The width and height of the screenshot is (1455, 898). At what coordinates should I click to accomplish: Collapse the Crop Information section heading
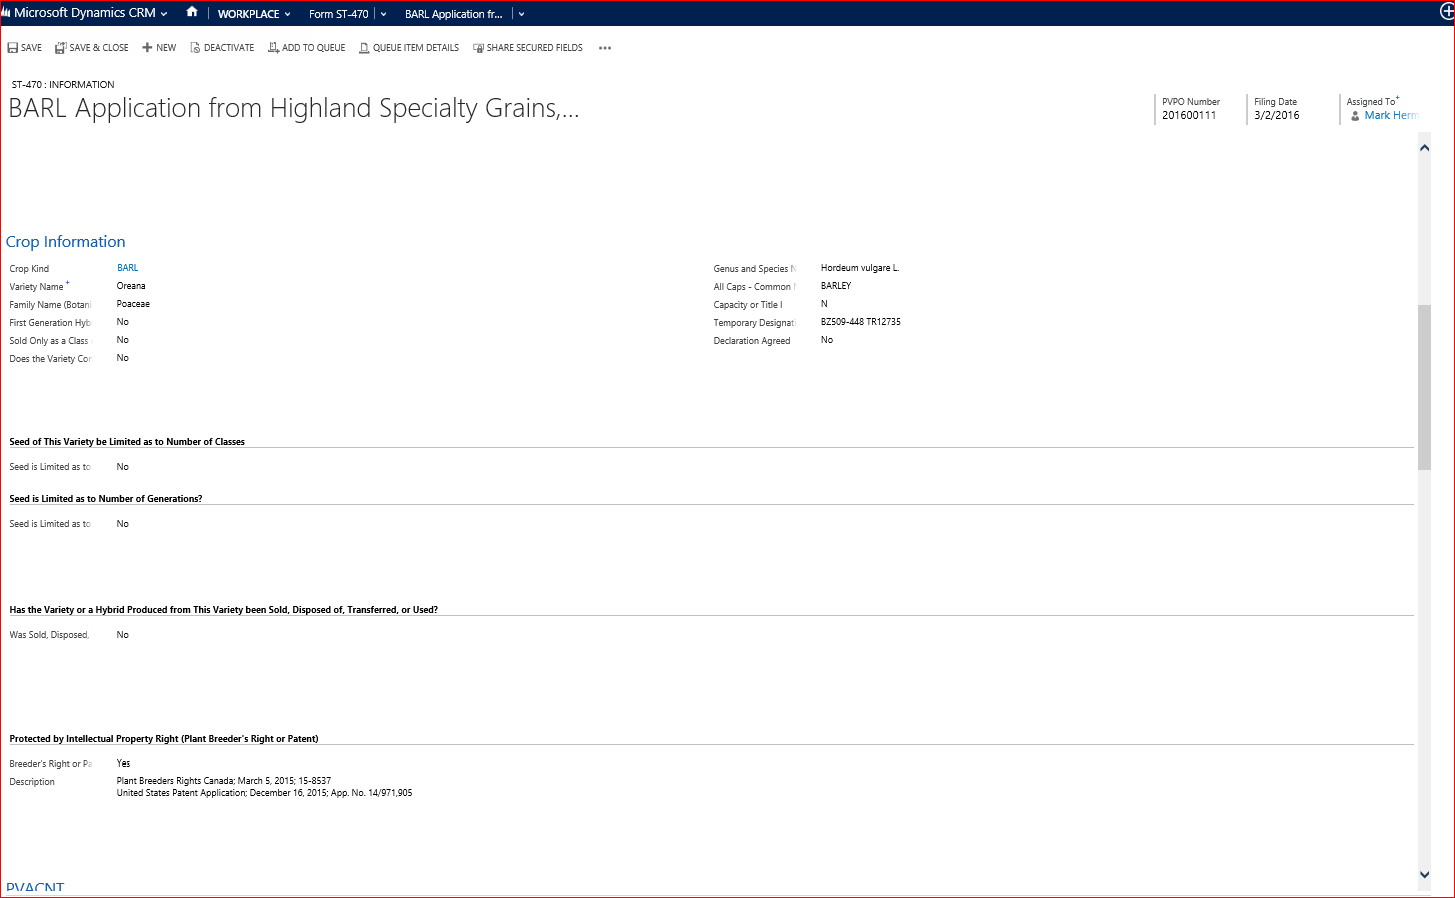coord(66,242)
